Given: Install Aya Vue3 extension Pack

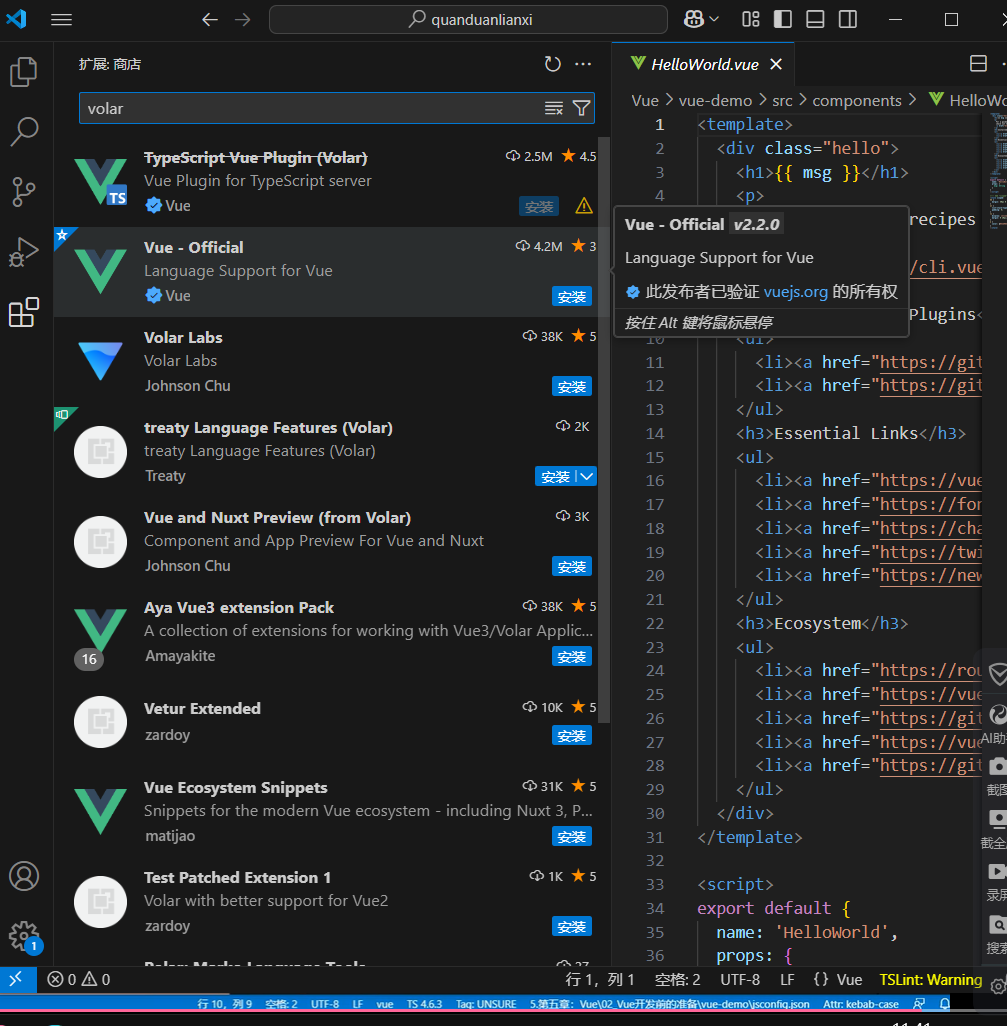Looking at the screenshot, I should pos(572,656).
